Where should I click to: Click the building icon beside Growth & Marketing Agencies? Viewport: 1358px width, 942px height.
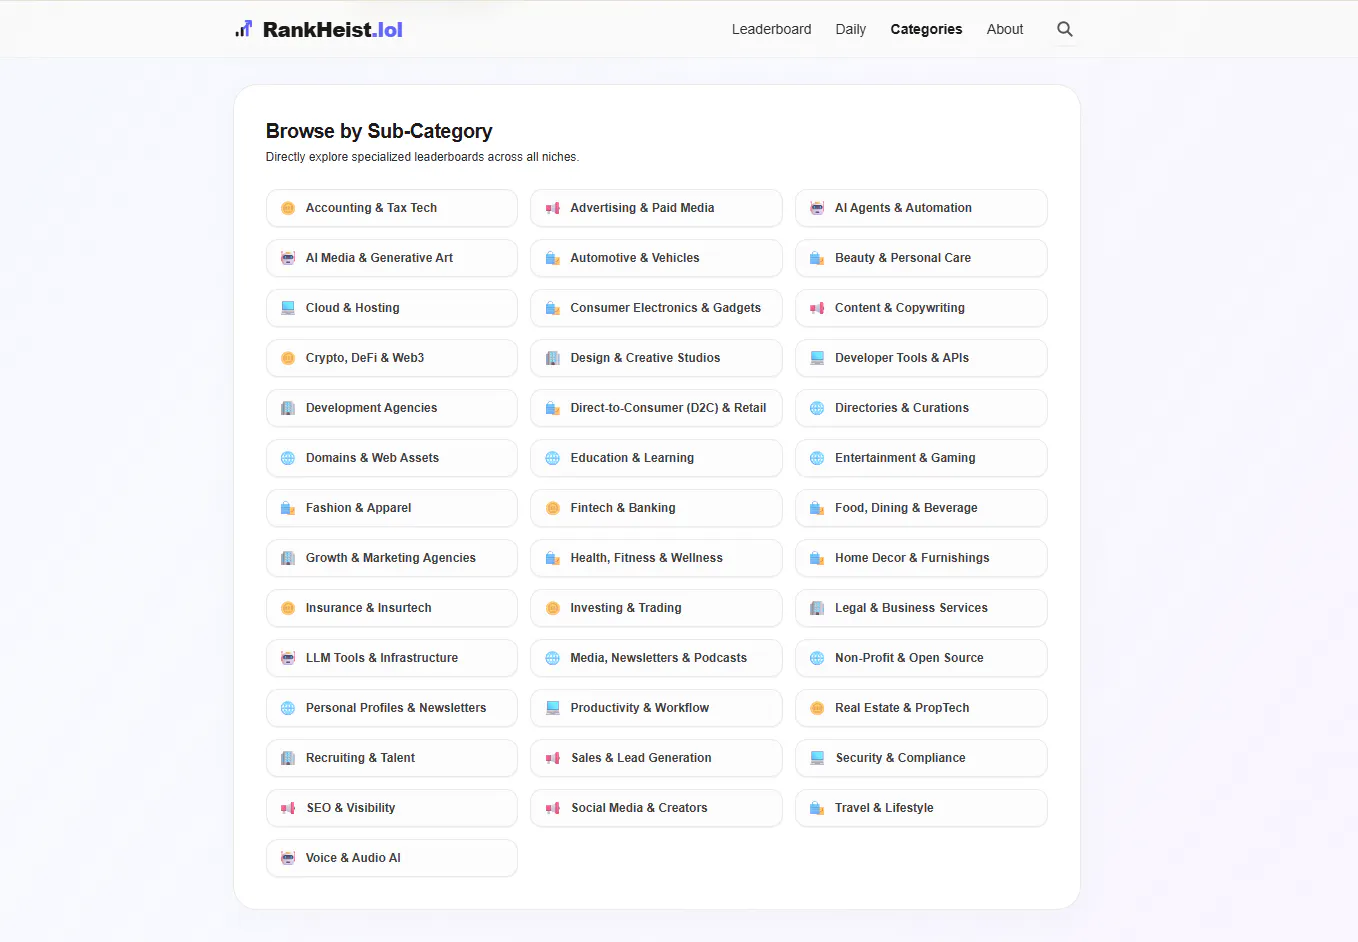click(x=288, y=558)
